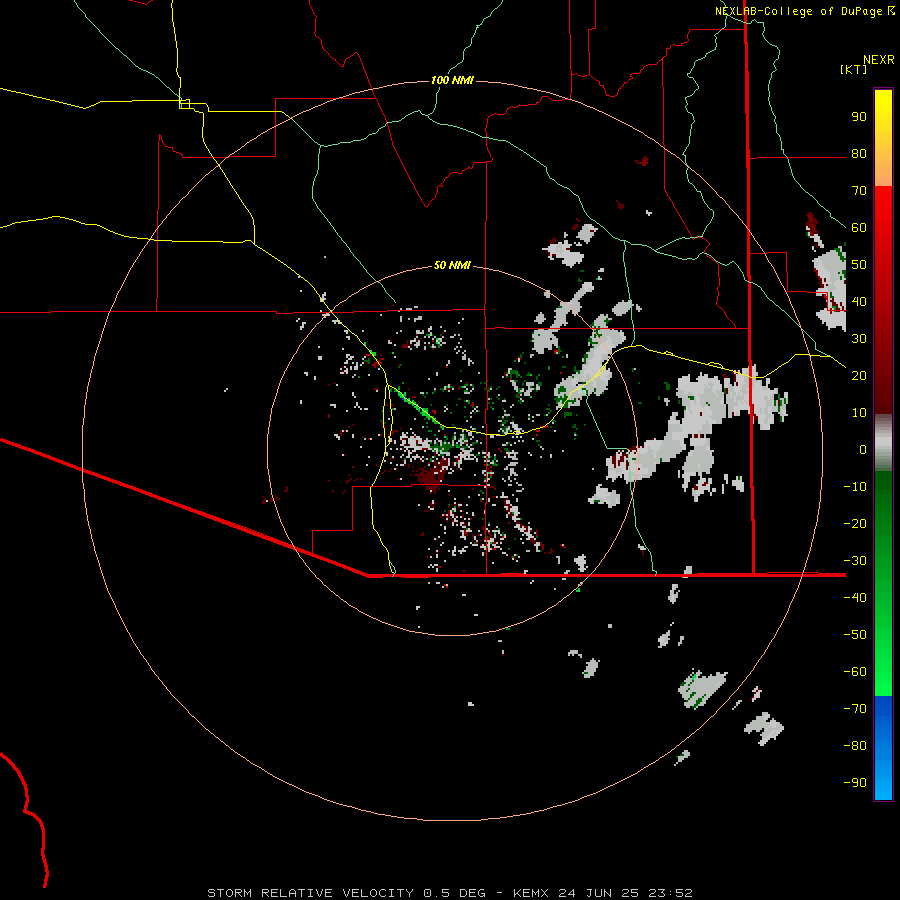Click the 90 value on velocity scale
The image size is (900, 900).
859,117
